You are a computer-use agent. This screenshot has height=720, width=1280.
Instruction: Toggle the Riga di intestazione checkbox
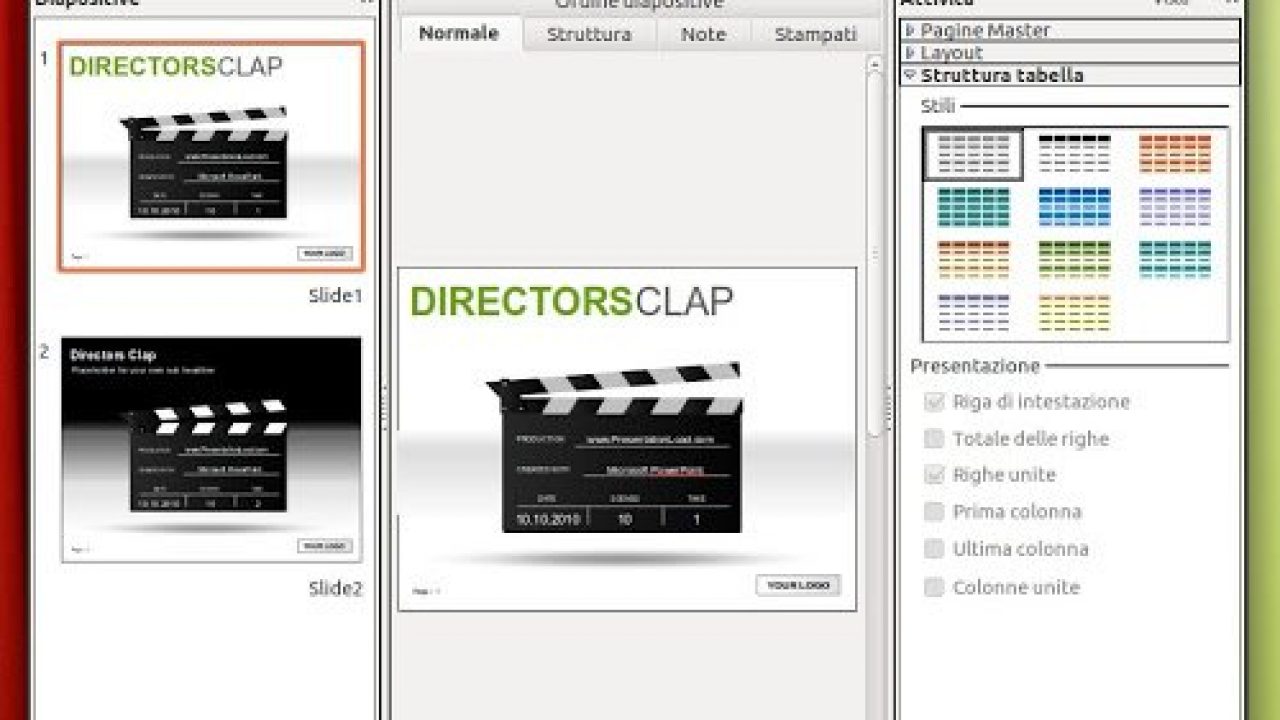[934, 402]
